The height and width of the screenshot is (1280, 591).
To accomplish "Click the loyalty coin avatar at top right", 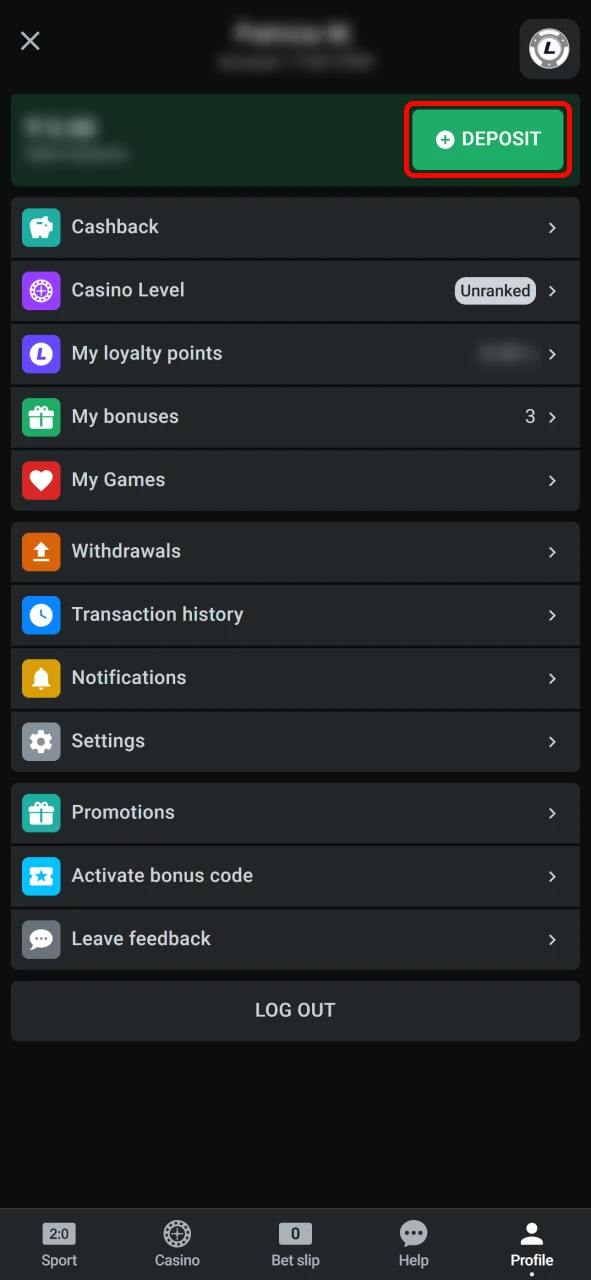I will (548, 49).
